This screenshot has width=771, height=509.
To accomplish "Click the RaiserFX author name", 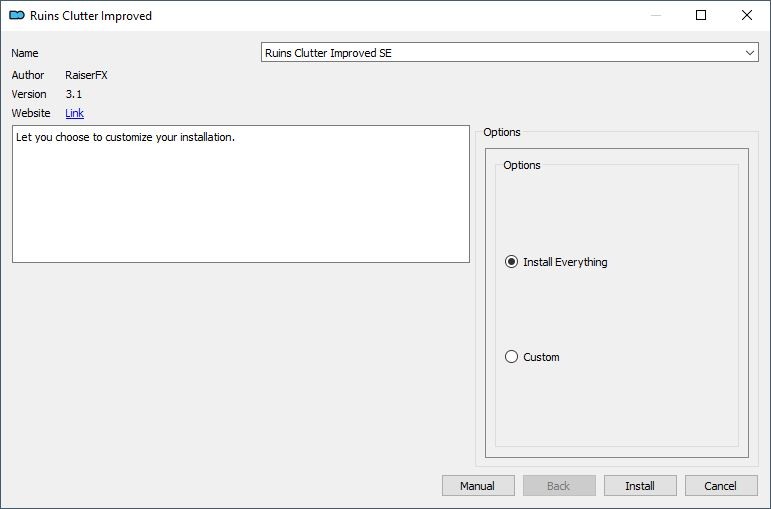I will pyautogui.click(x=86, y=75).
